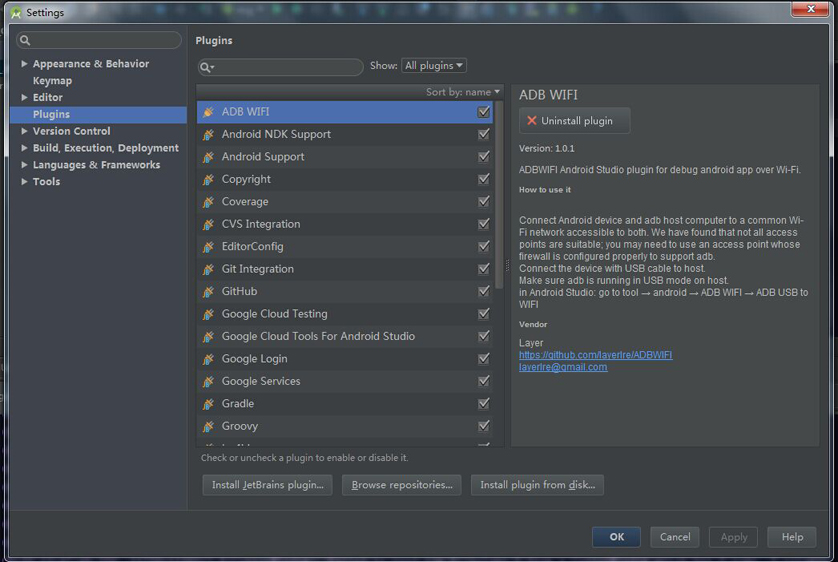Click the Google Cloud Tools plugin icon

point(208,336)
